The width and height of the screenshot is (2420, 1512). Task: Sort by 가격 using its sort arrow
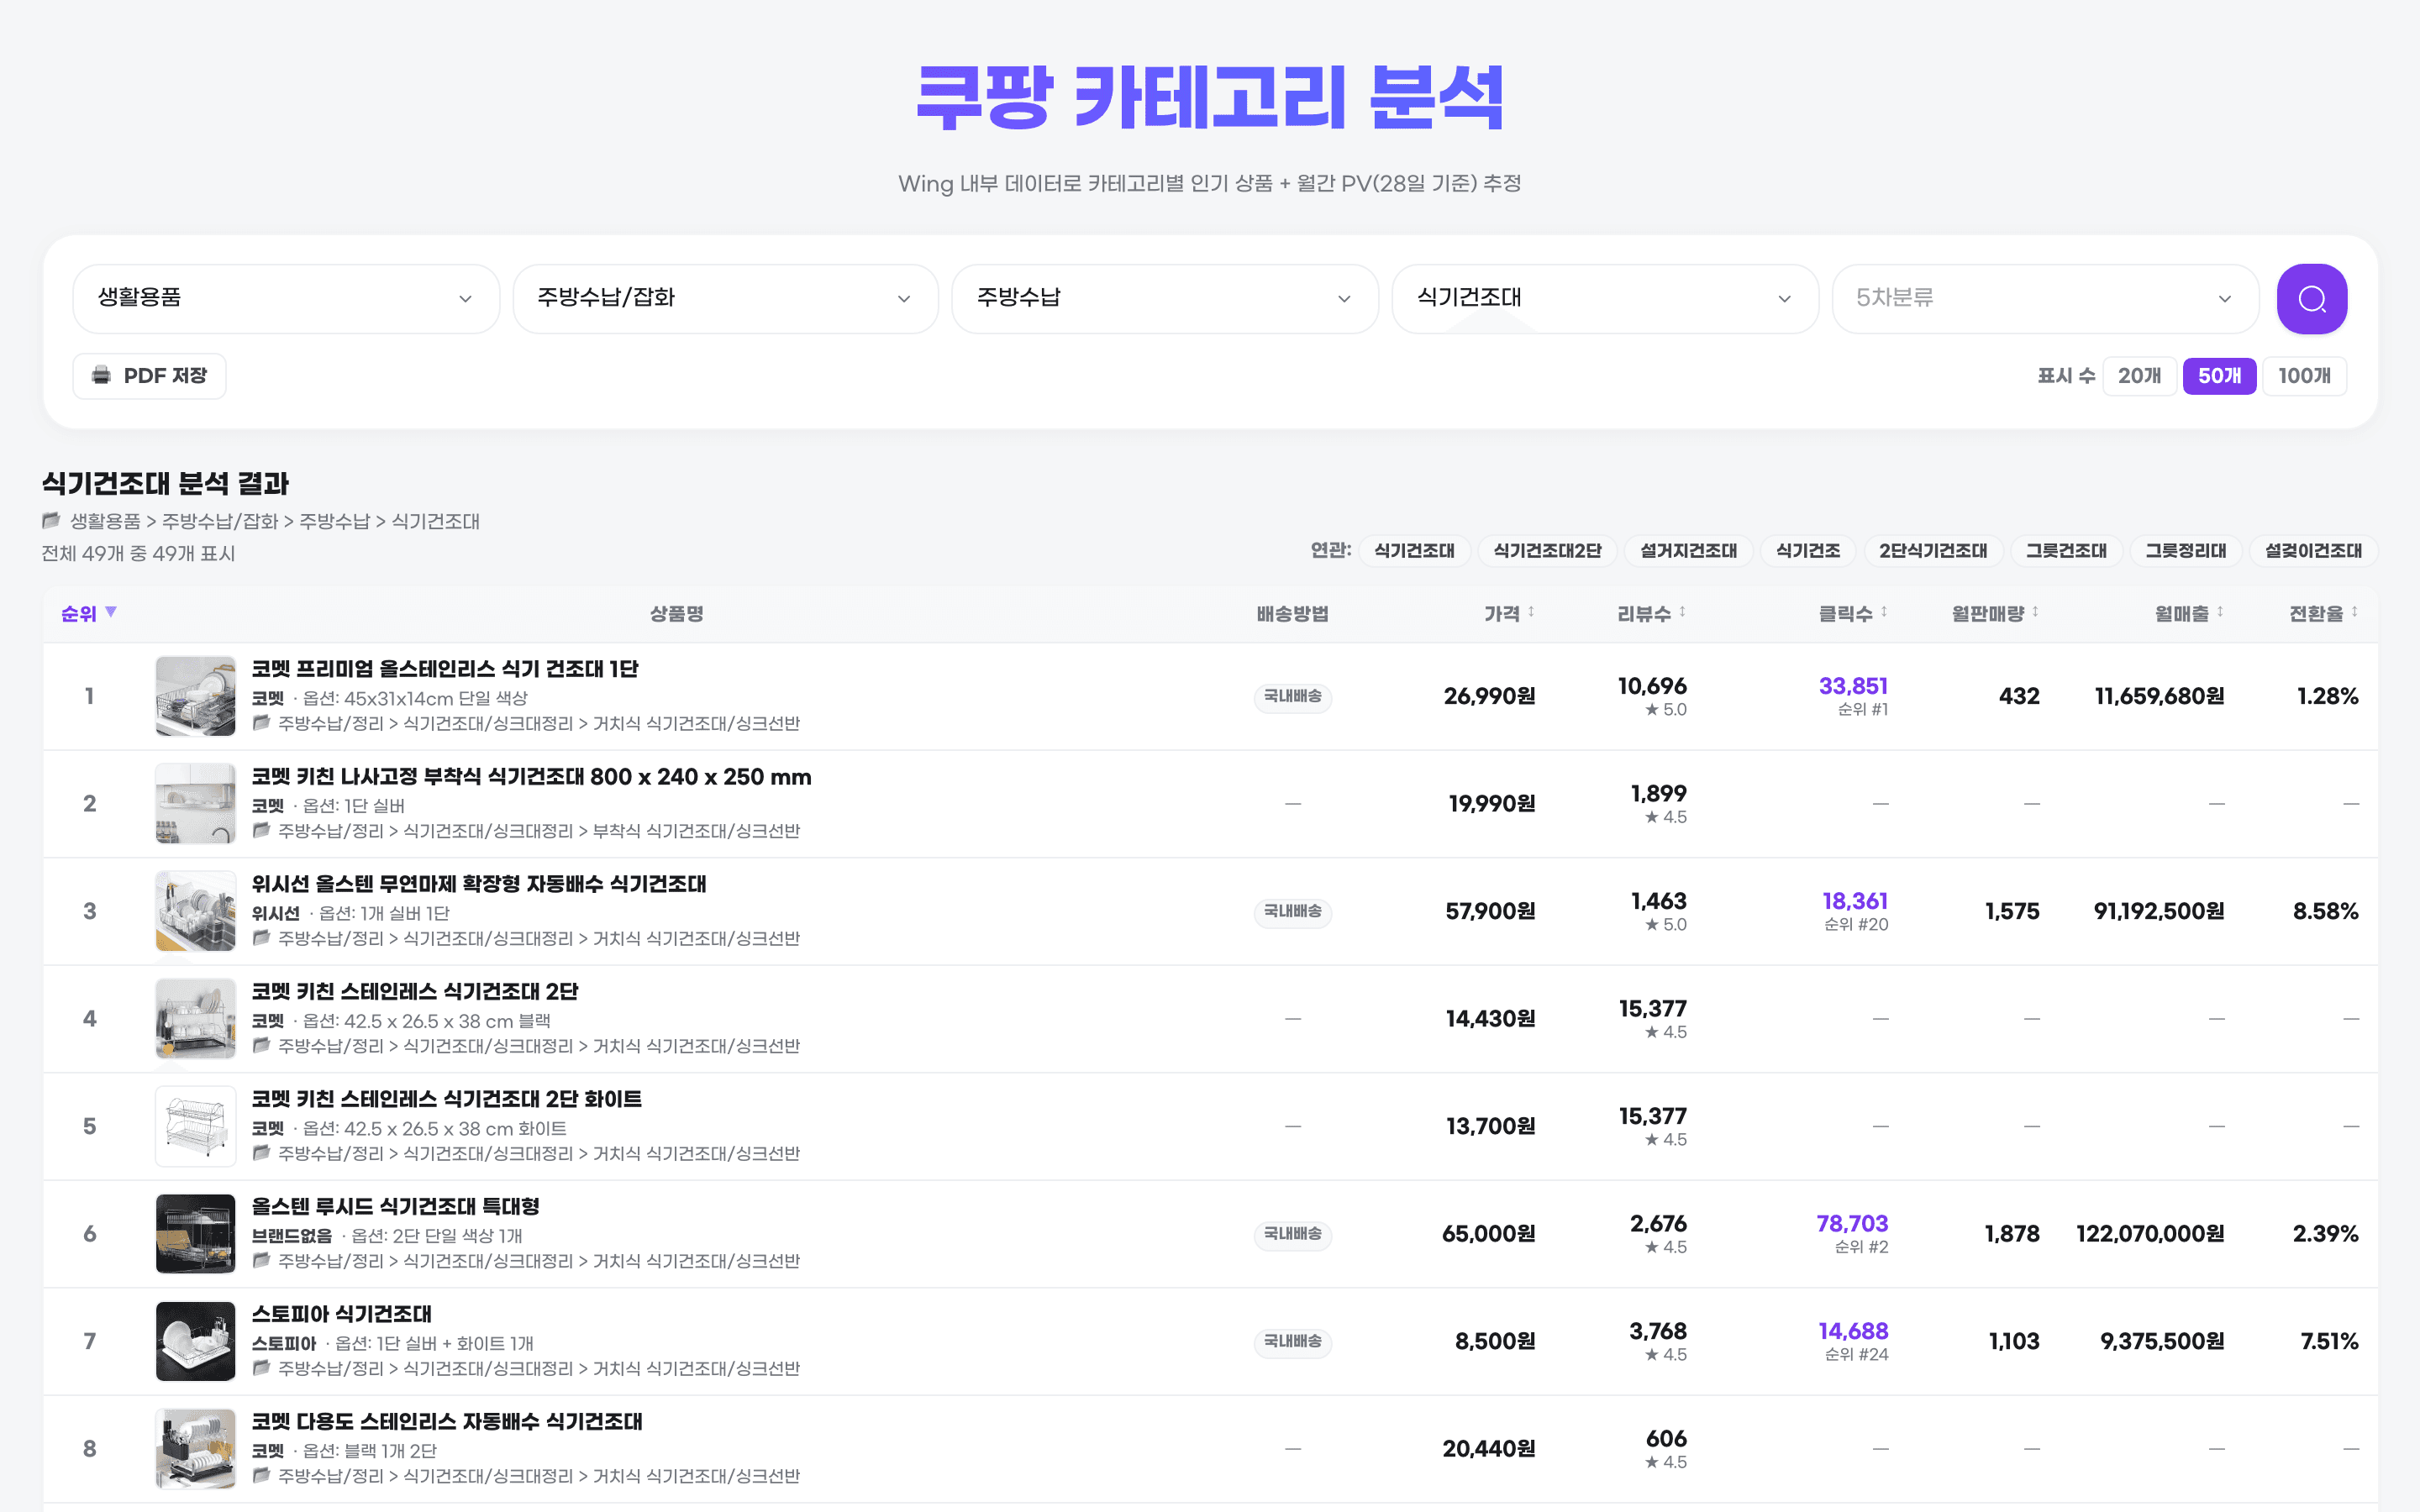pos(1531,612)
